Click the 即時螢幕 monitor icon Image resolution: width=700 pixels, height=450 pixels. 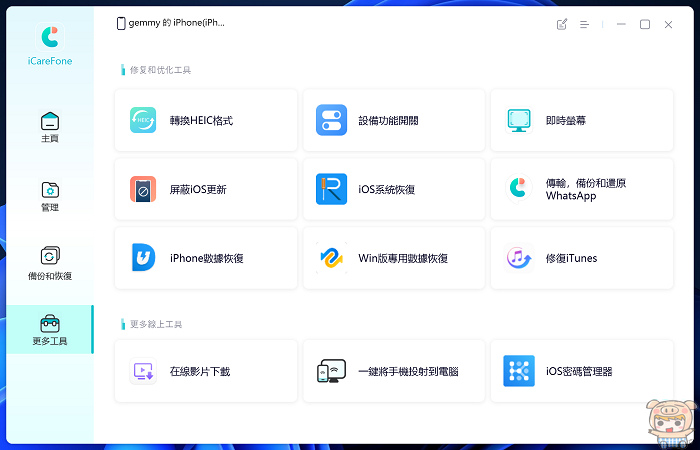519,120
